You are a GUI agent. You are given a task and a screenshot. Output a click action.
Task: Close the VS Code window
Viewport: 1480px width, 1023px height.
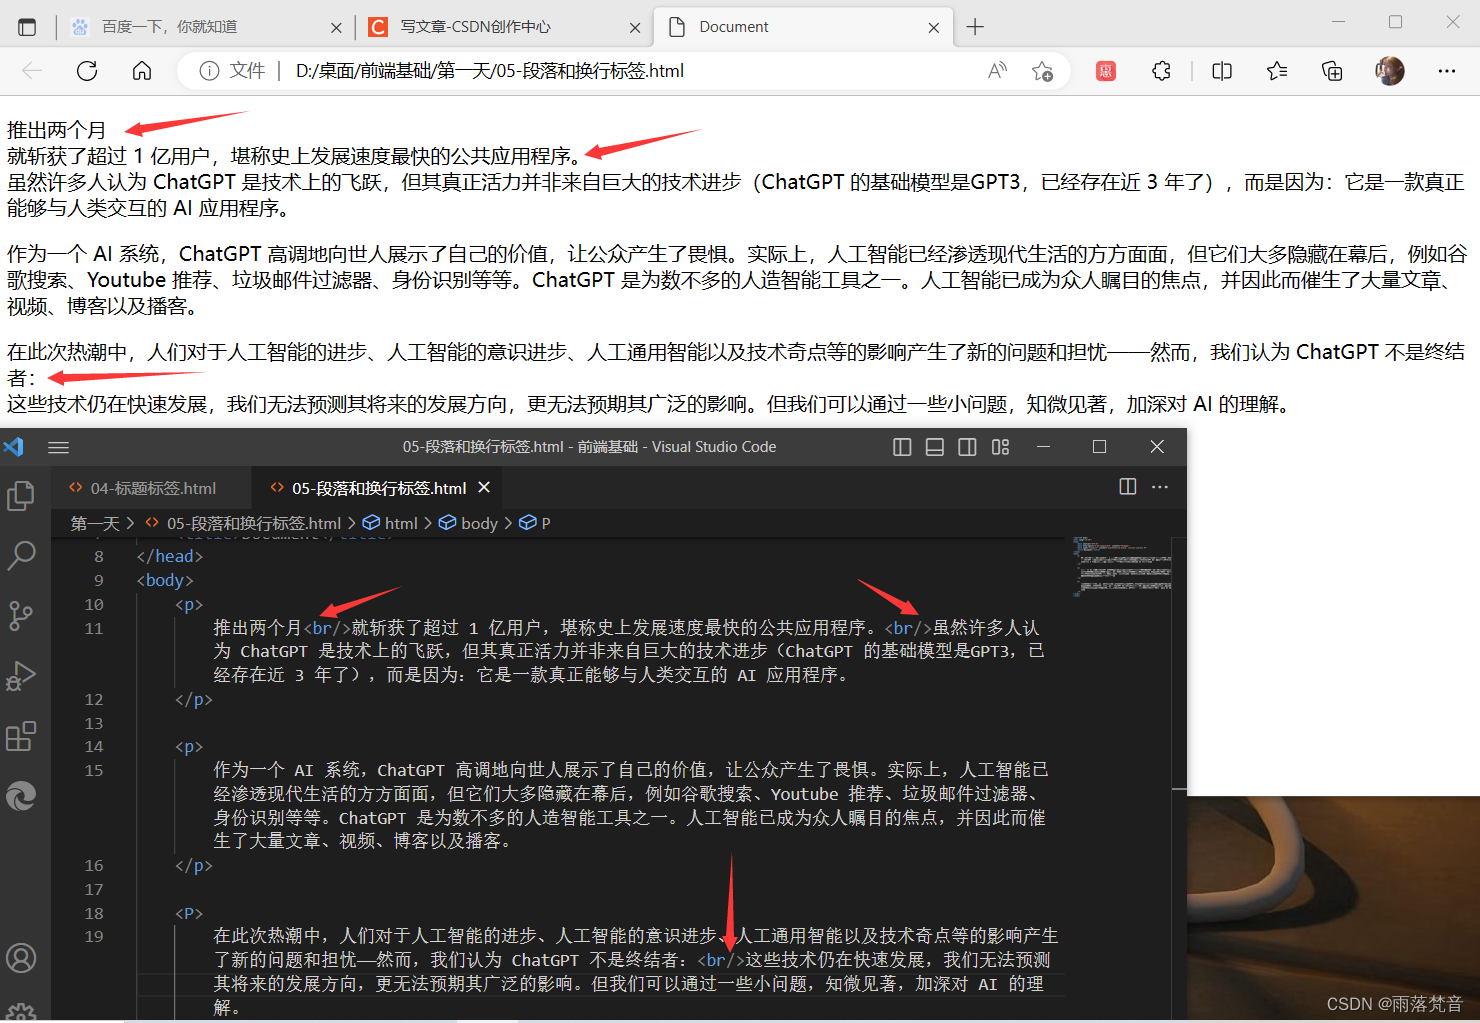(x=1157, y=447)
